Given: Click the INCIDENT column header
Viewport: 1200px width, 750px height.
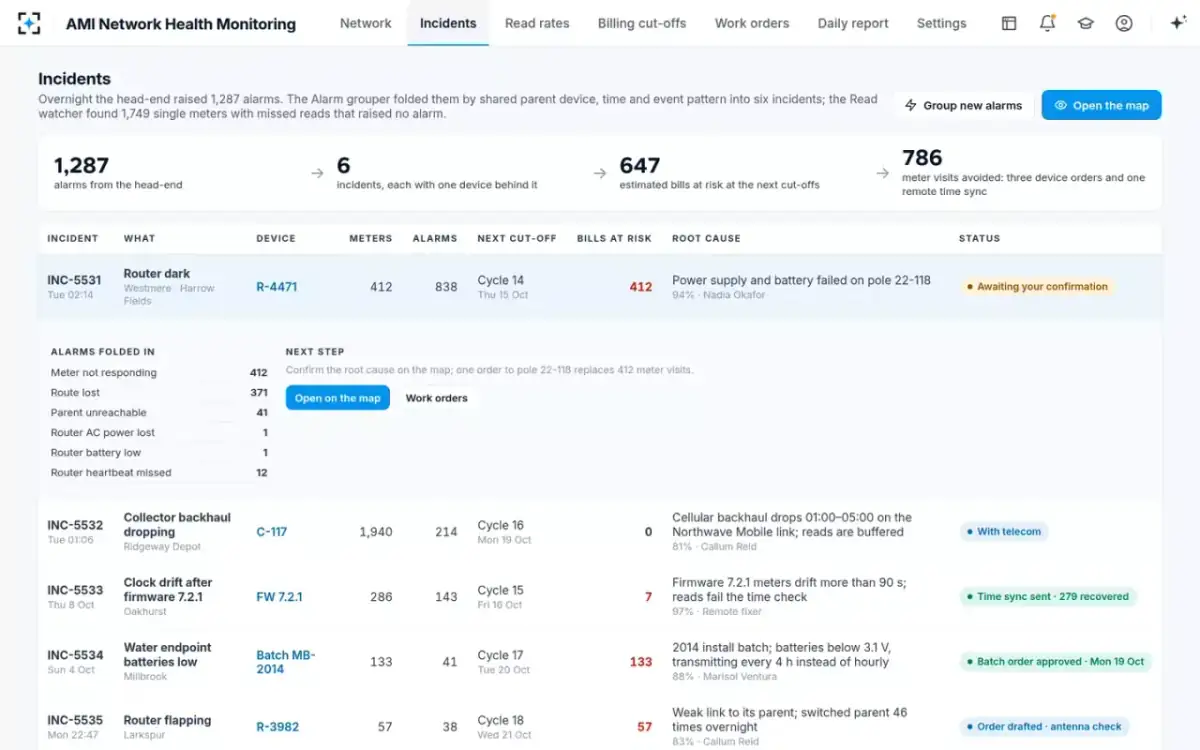Looking at the screenshot, I should 72,239.
